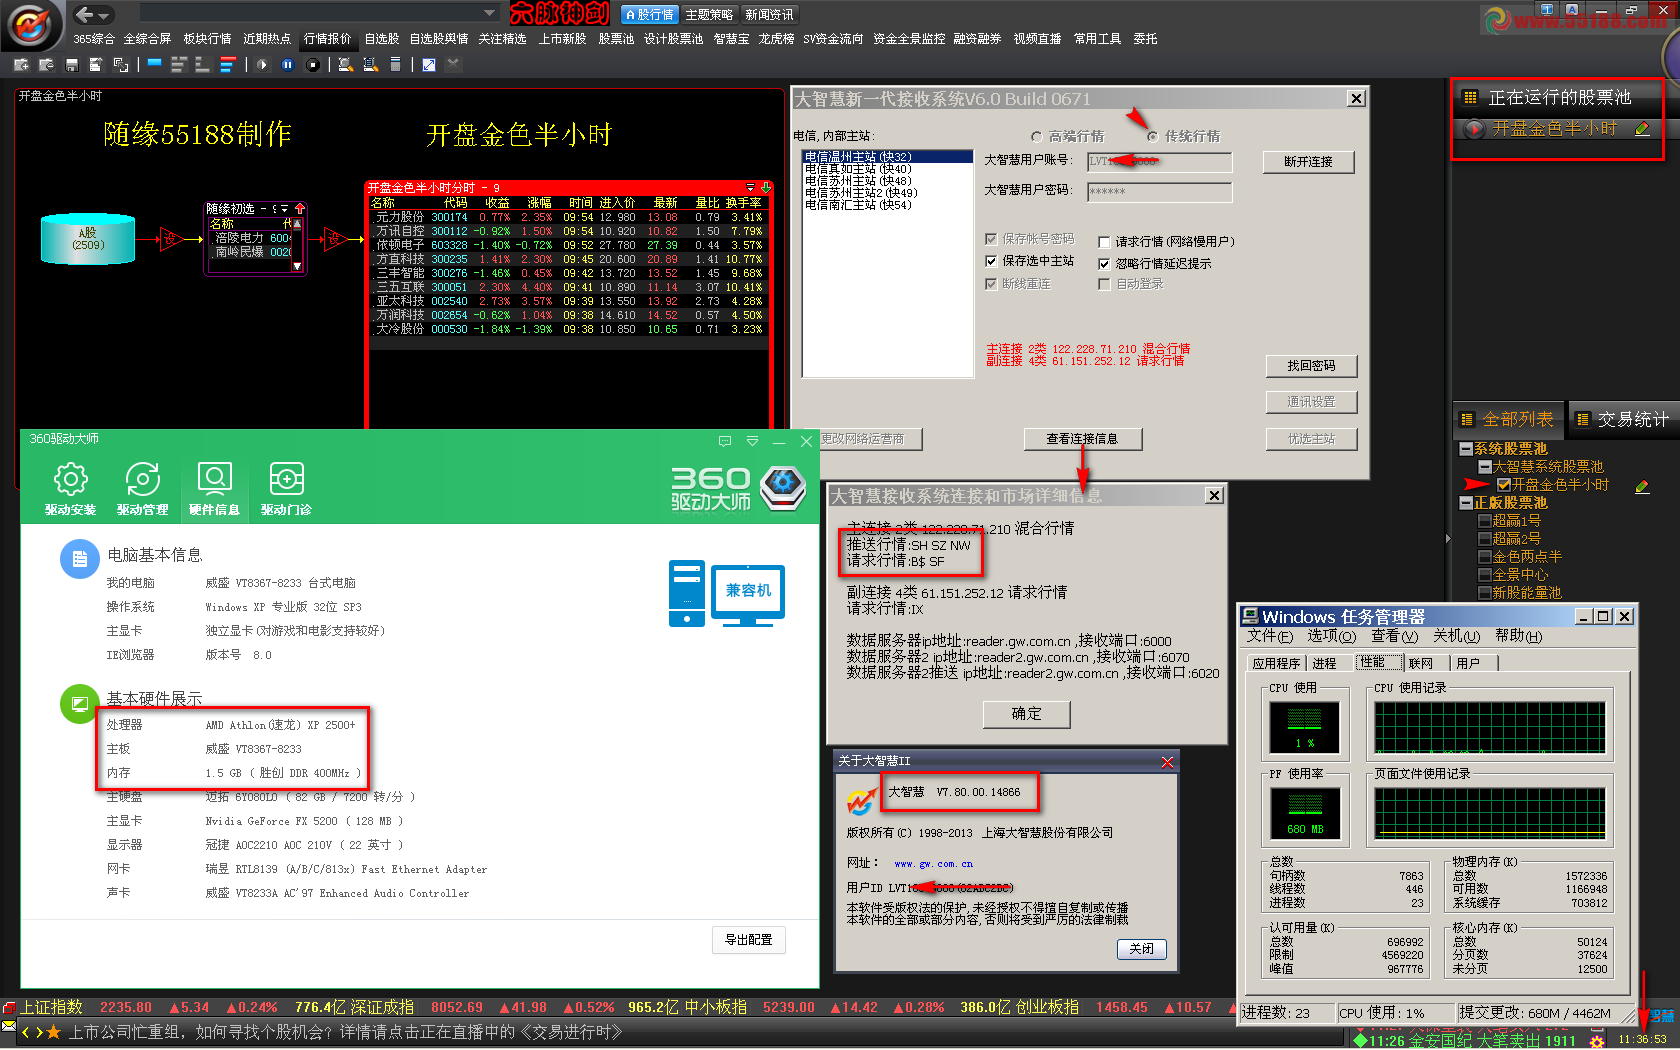The width and height of the screenshot is (1680, 1050).
Task: Click the side panel collapse triangle handle
Action: click(x=1448, y=539)
